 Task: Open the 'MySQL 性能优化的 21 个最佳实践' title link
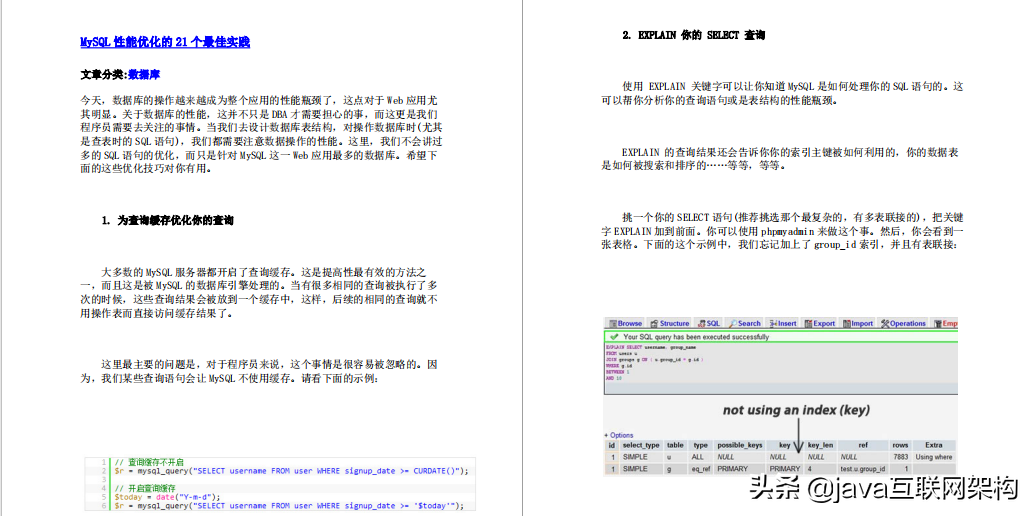pyautogui.click(x=165, y=42)
